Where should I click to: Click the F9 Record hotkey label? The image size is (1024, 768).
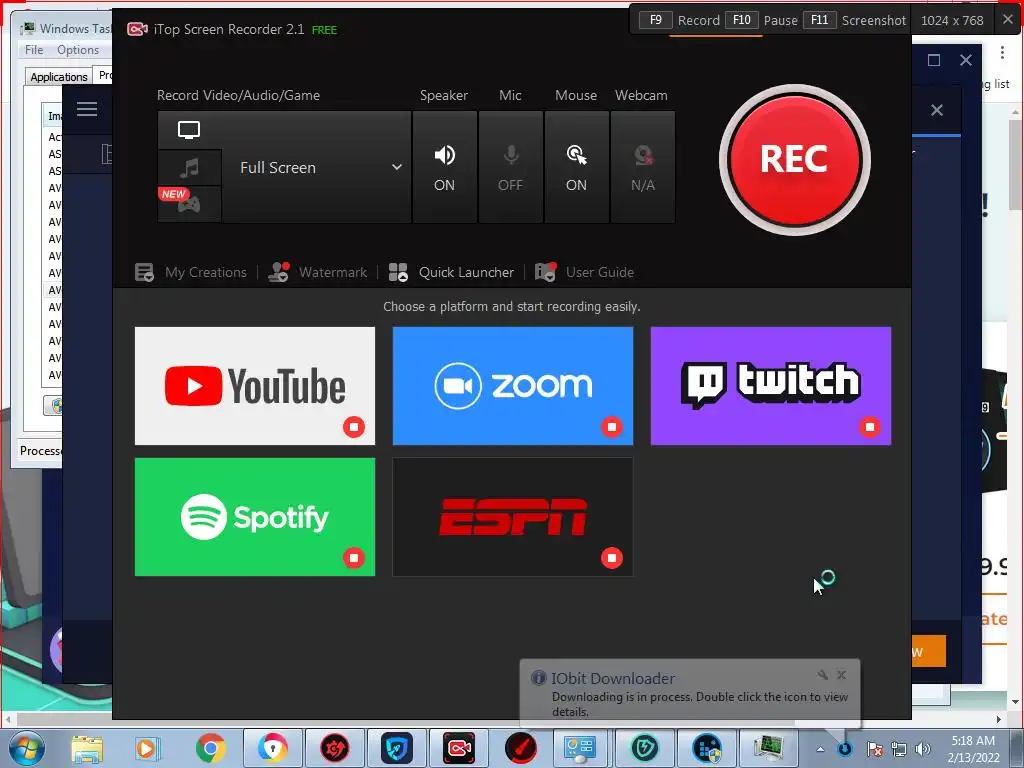pos(679,20)
